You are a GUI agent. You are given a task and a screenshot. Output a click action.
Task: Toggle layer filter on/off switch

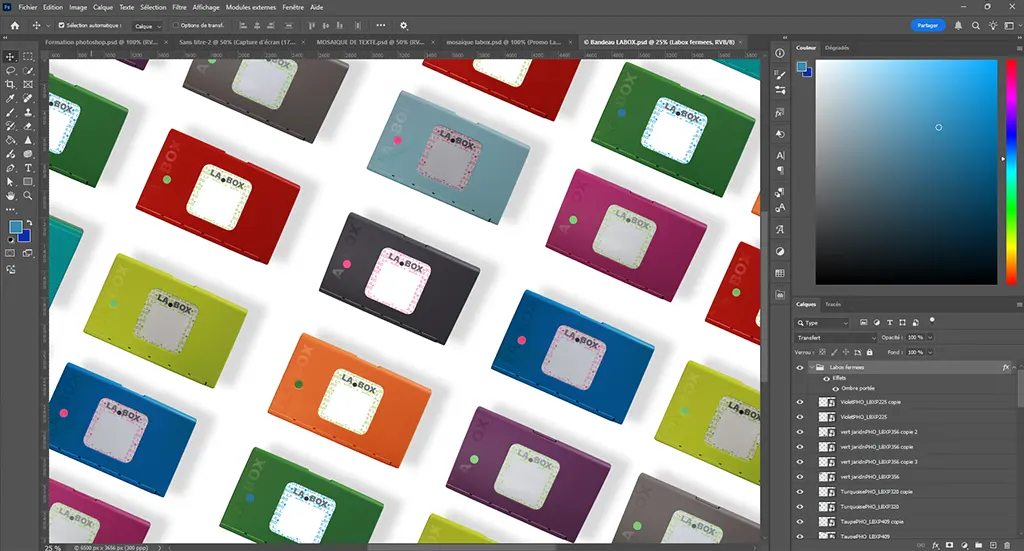932,321
